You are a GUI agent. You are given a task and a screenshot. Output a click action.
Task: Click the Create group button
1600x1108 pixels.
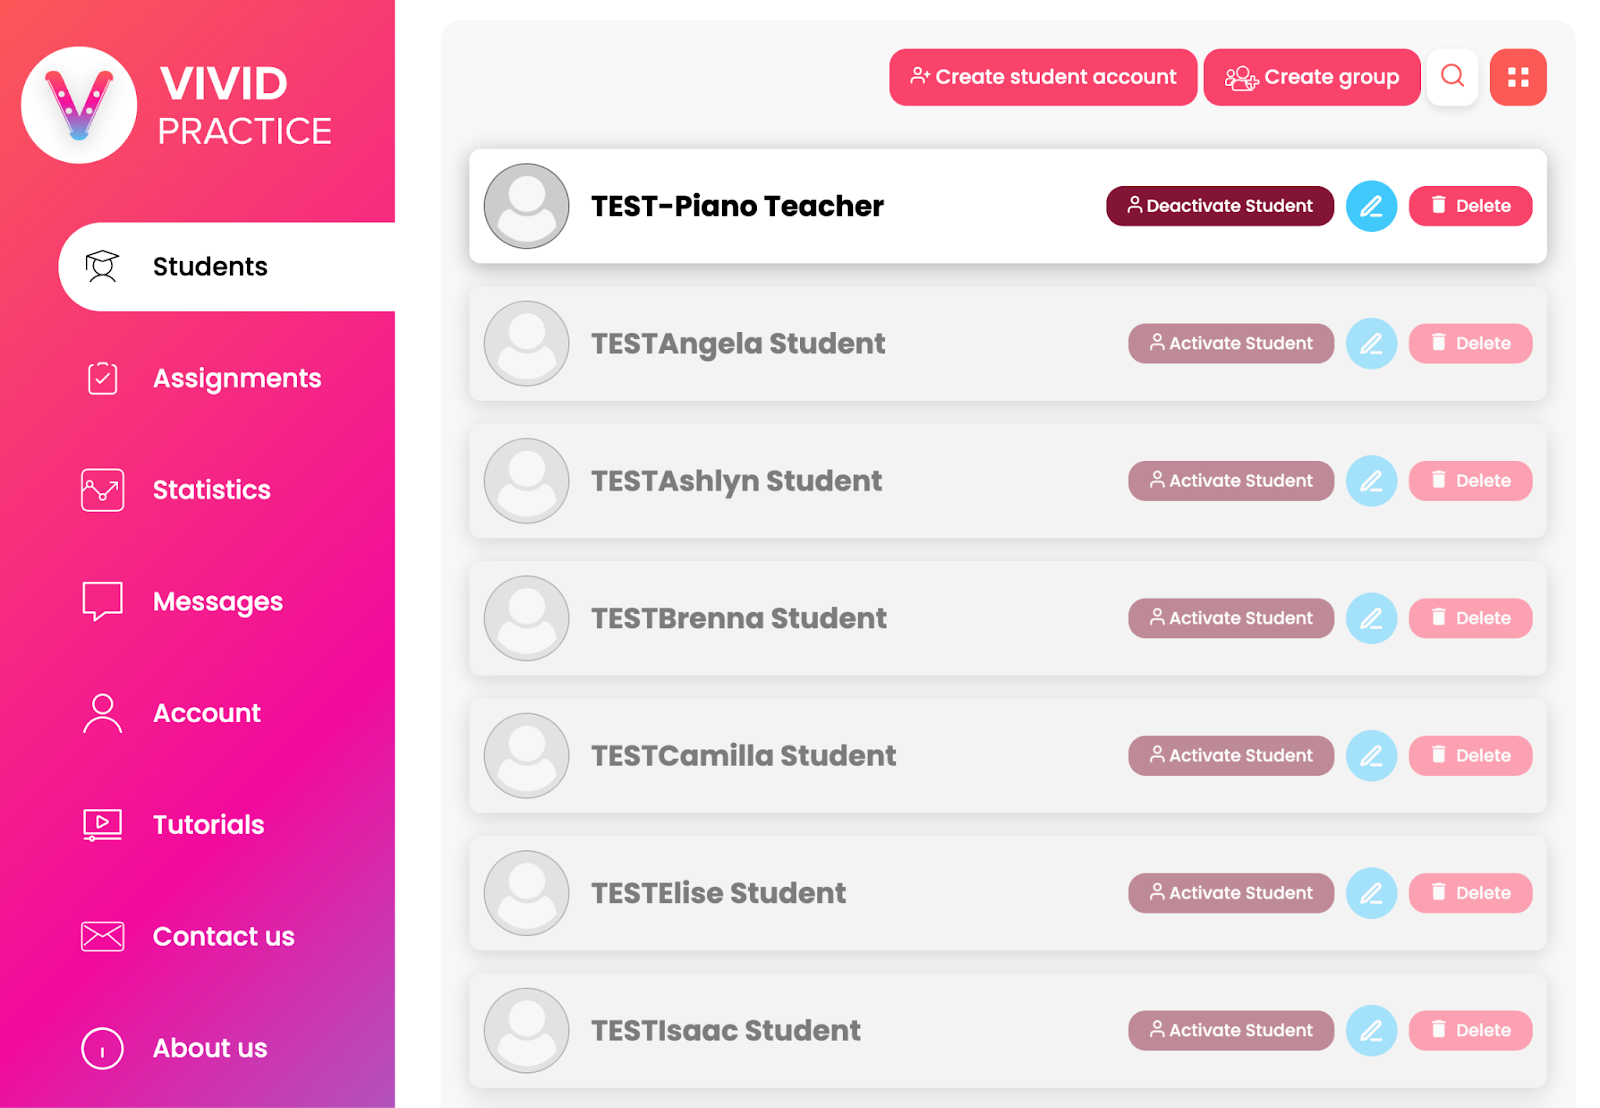coord(1311,77)
